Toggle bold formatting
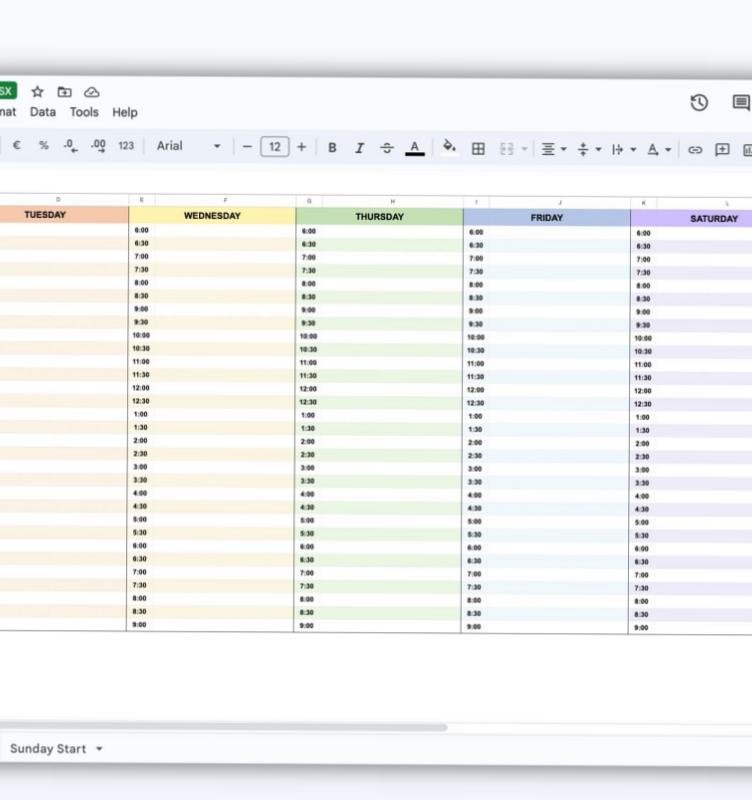752x800 pixels. (332, 147)
